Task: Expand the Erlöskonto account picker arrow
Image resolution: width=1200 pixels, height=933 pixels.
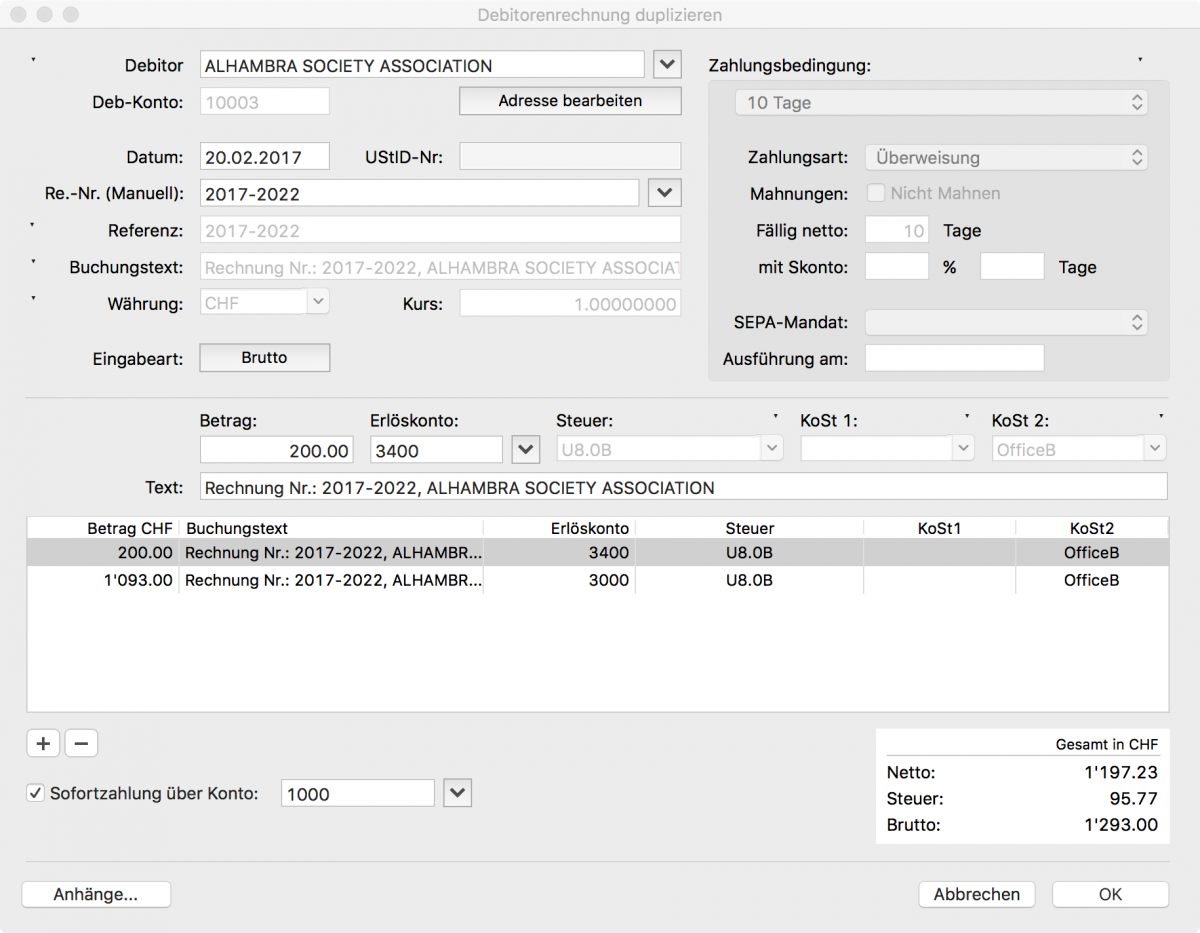Action: click(x=526, y=450)
